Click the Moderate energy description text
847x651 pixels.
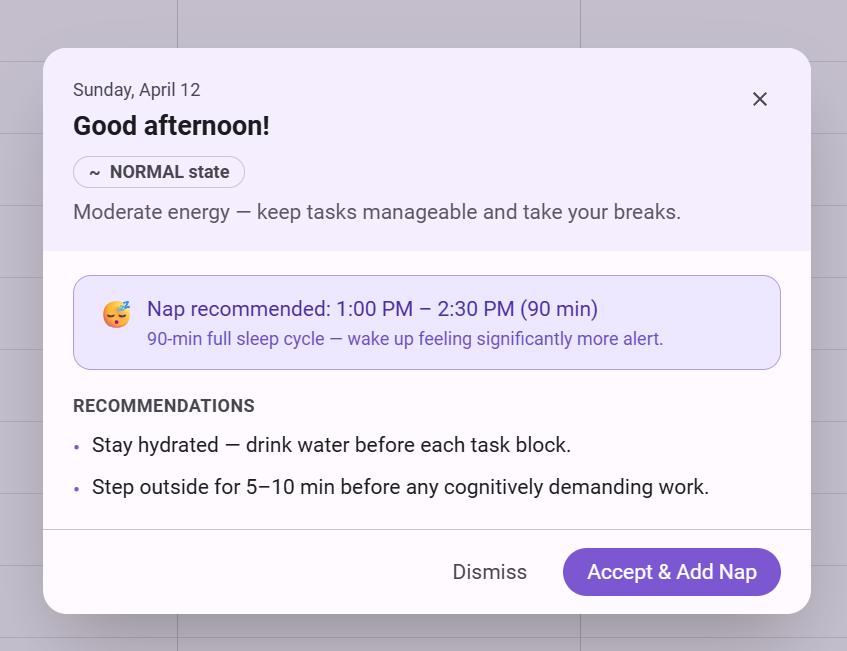tap(376, 212)
